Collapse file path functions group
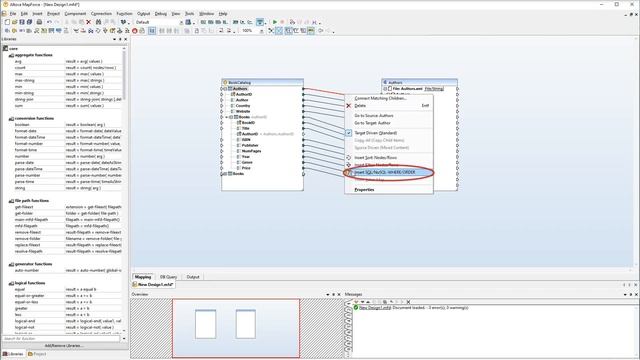 pos(11,201)
